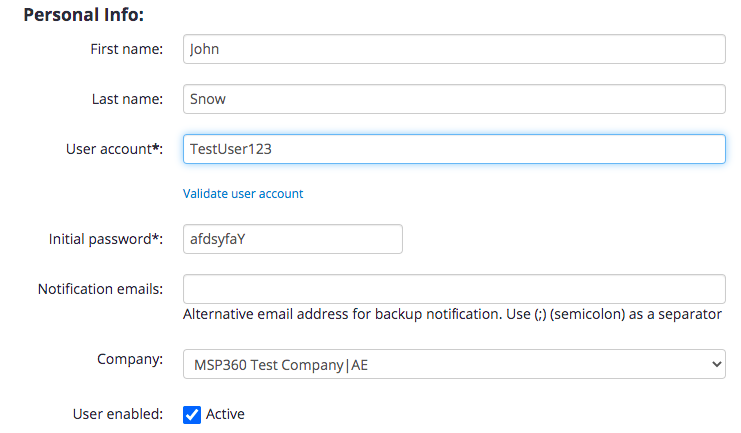
Task: Focus the First name field containing John
Action: coord(454,49)
